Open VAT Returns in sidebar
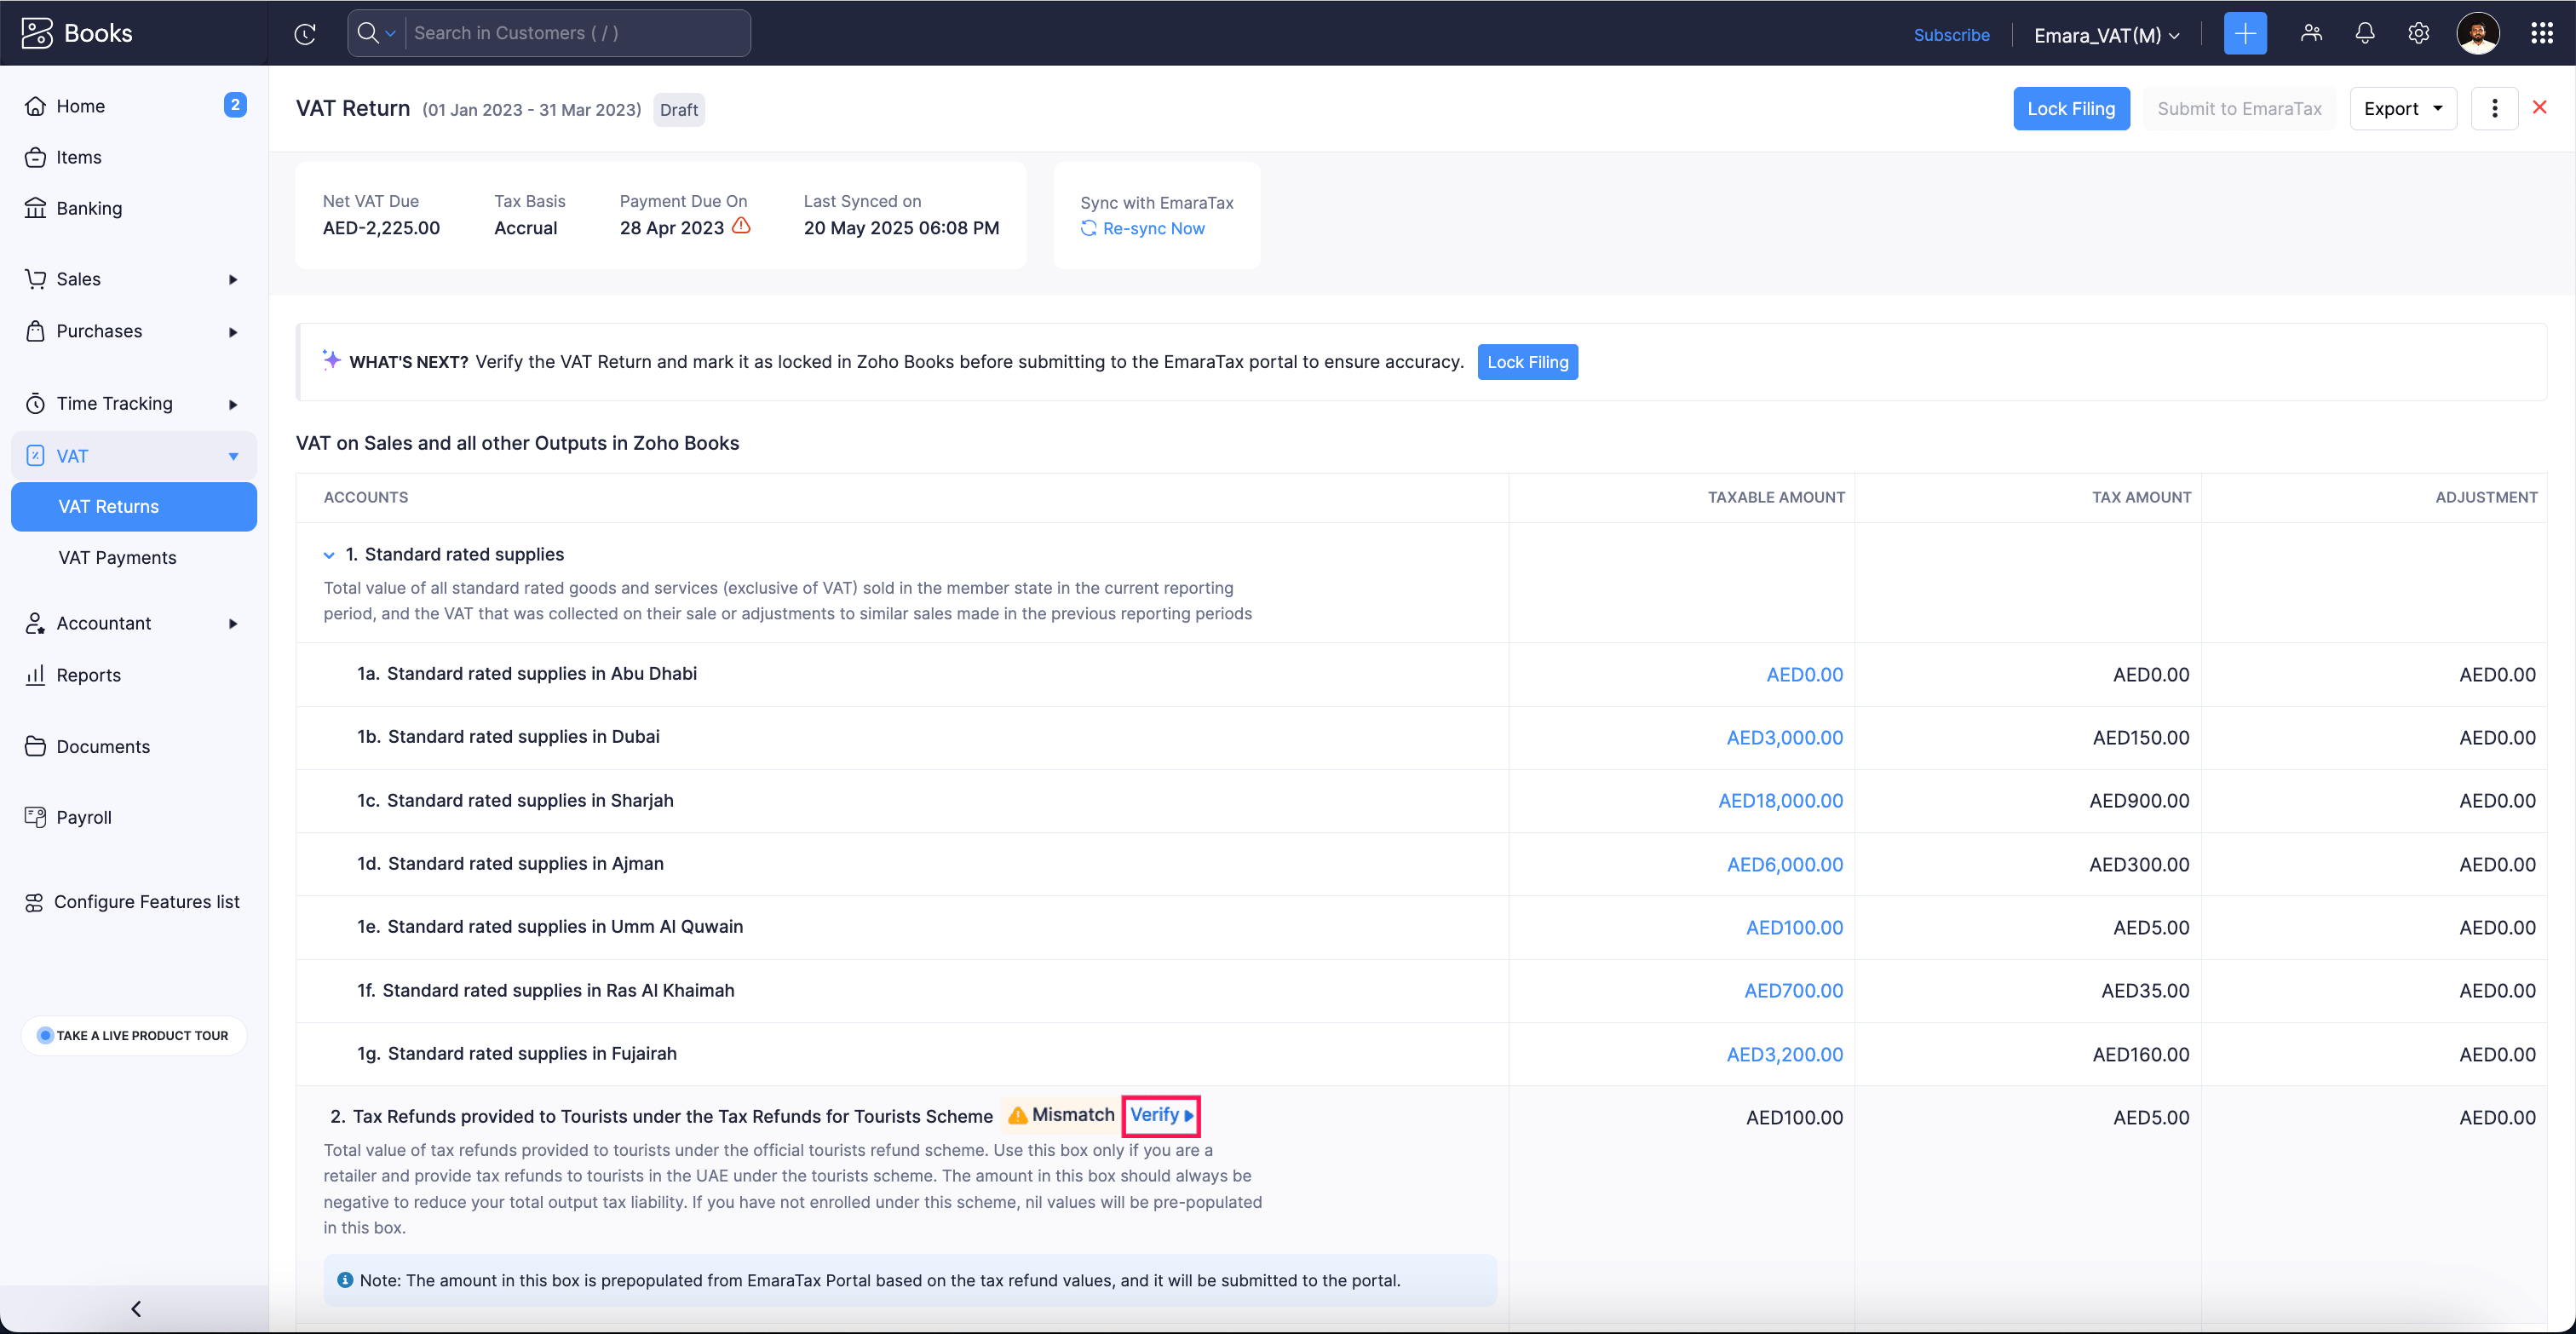2576x1334 pixels. click(x=134, y=507)
